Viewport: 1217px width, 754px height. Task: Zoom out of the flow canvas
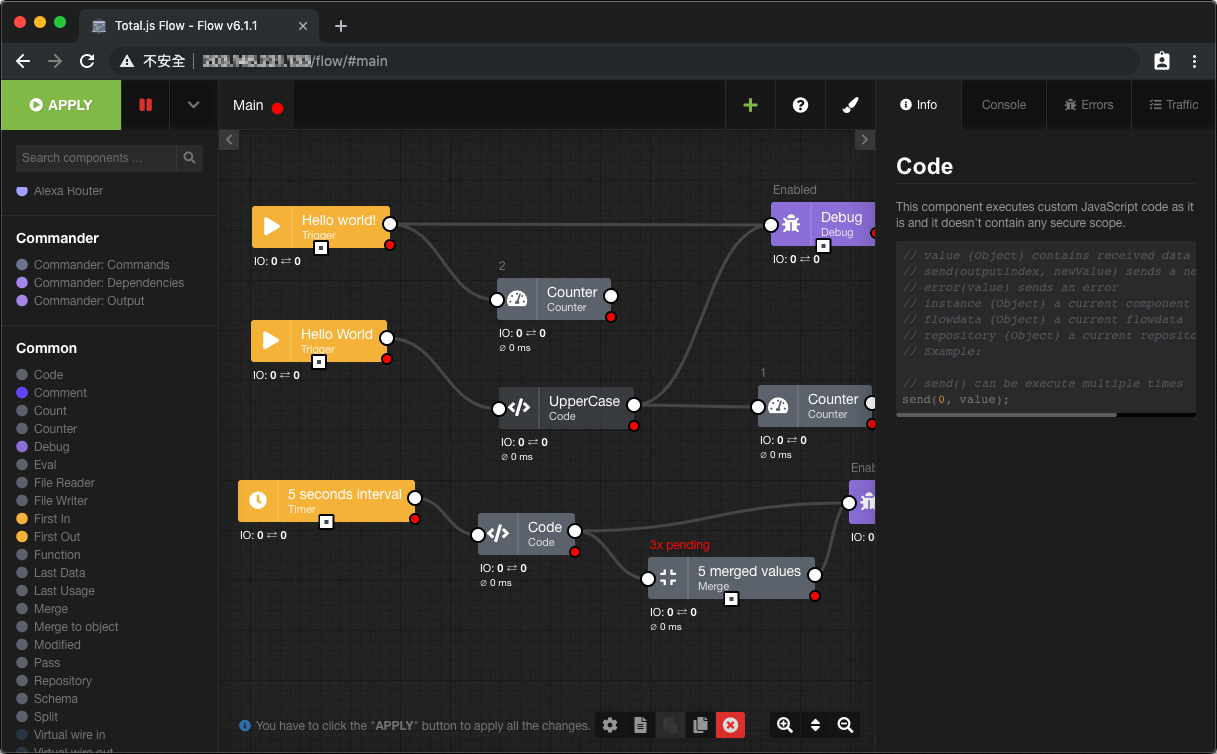tap(845, 725)
